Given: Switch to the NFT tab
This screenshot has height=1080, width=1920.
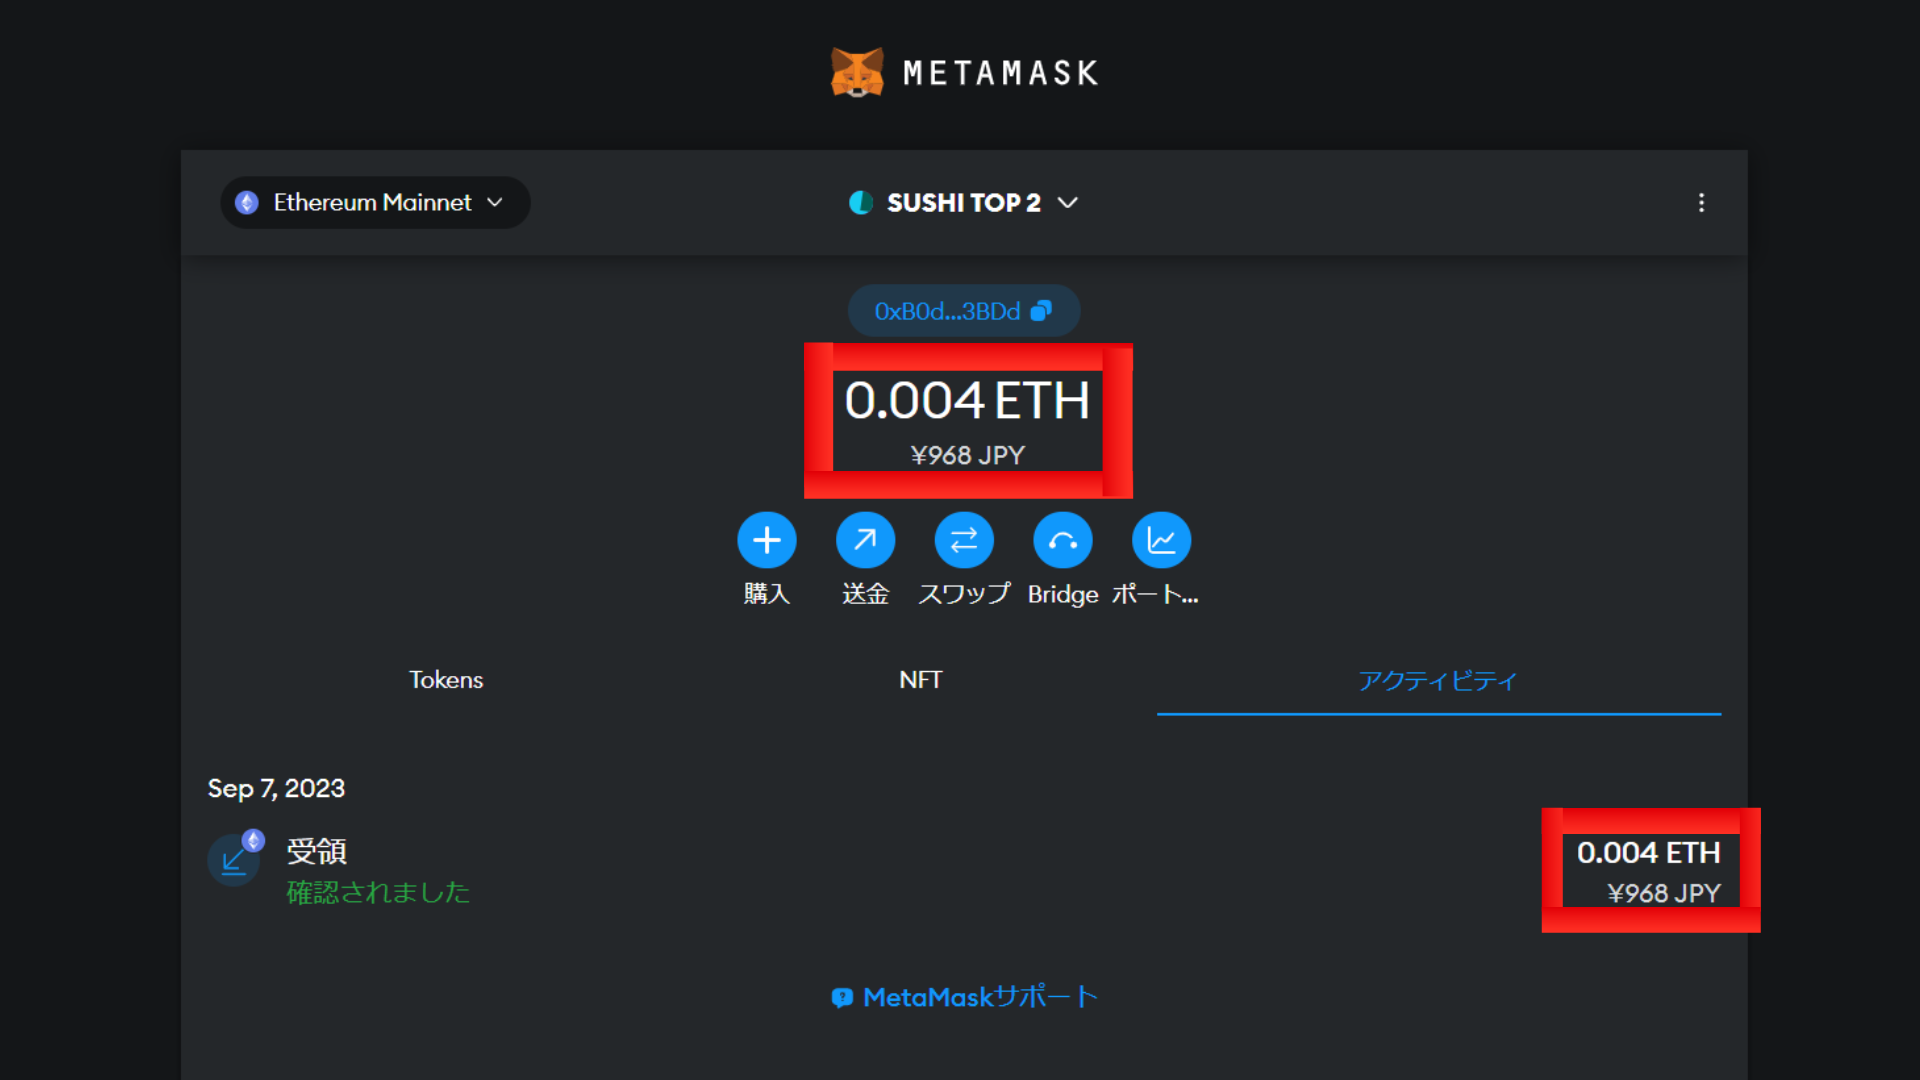Looking at the screenshot, I should [x=920, y=680].
